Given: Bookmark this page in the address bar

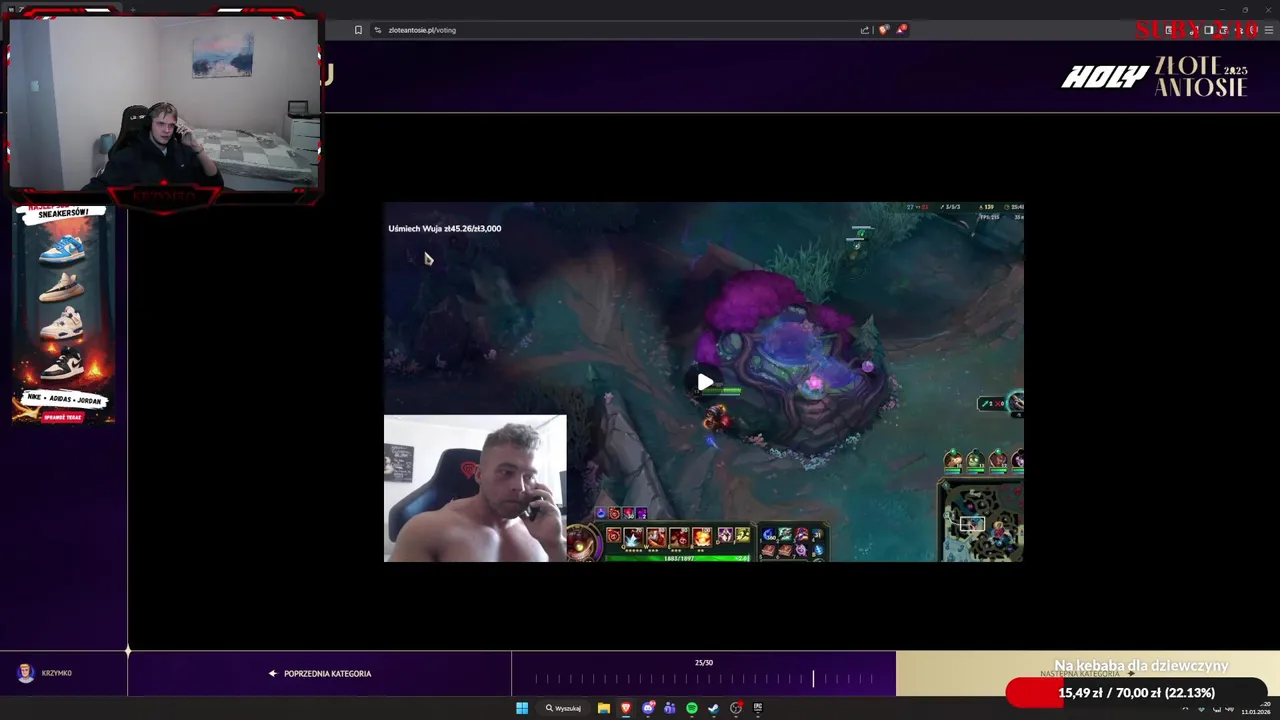Looking at the screenshot, I should point(358,30).
